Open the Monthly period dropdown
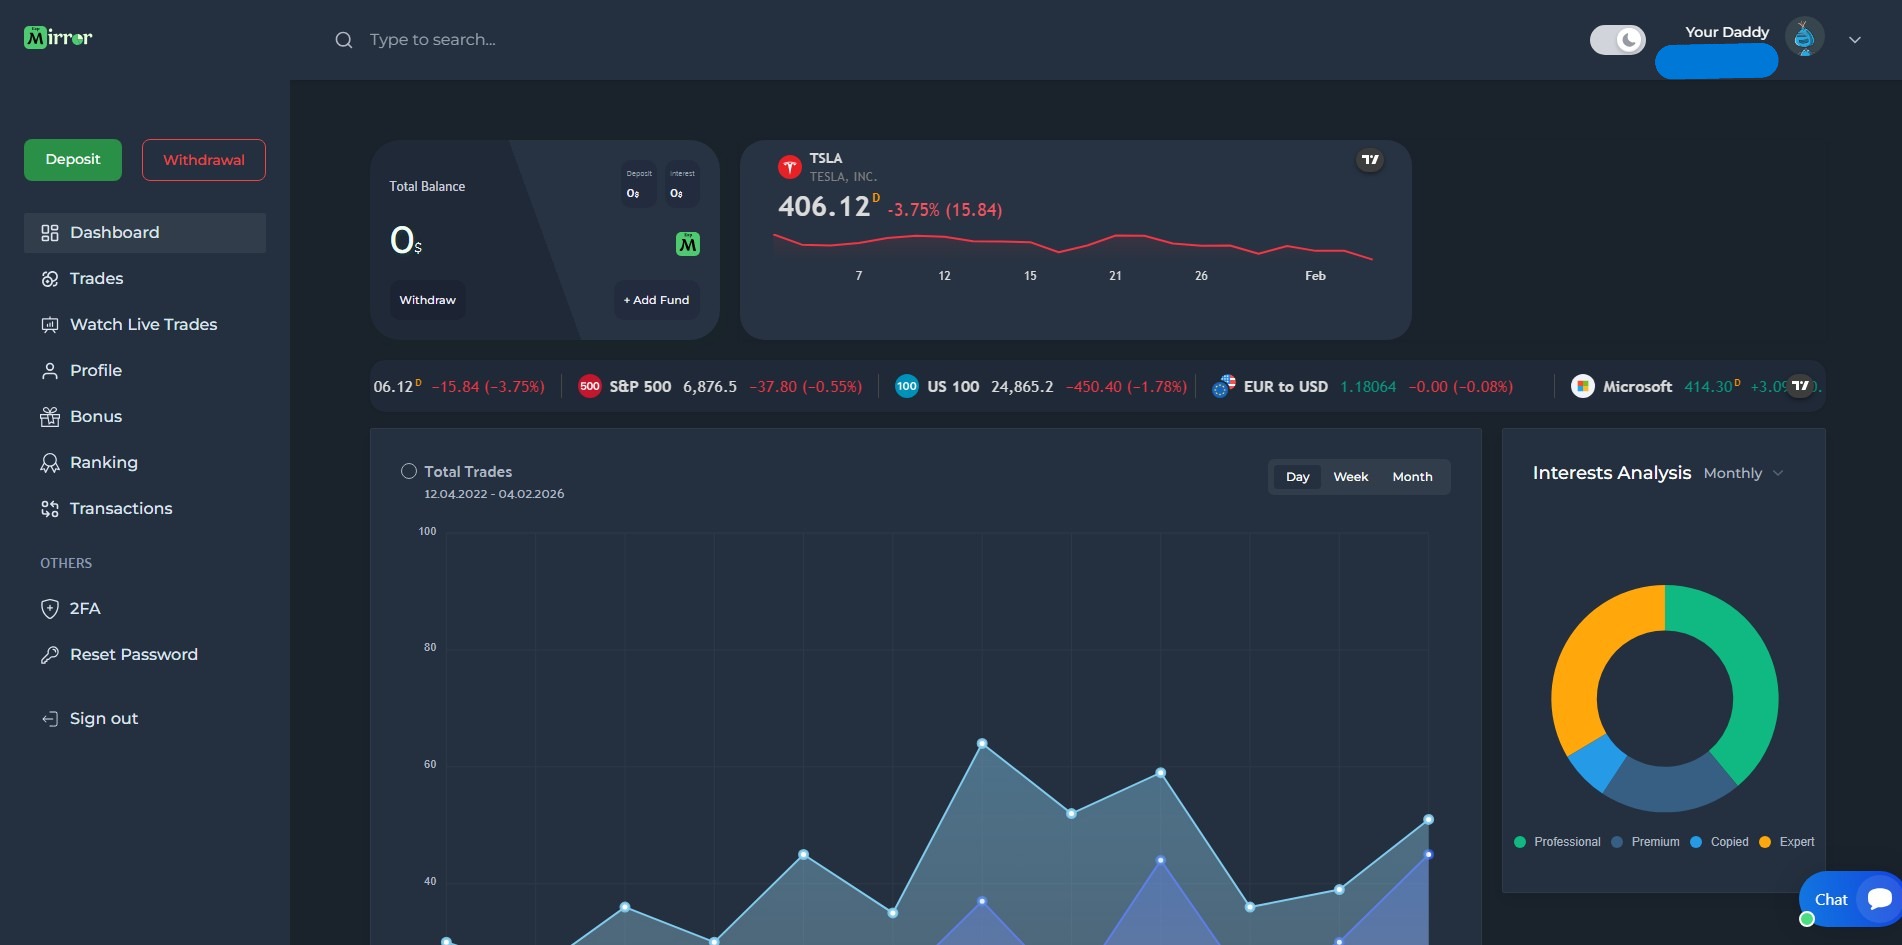Image resolution: width=1902 pixels, height=945 pixels. [x=1733, y=473]
